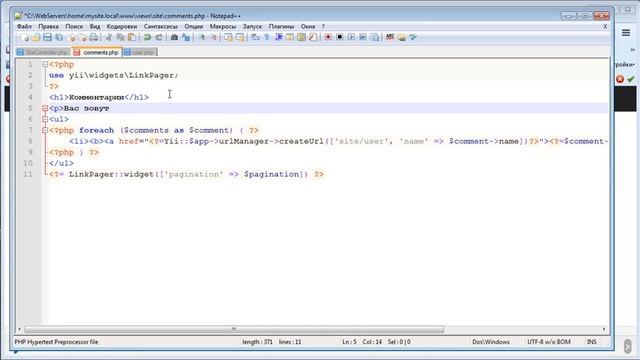Cut selection using the scissors icon
Screen dimensions: 640x360
109,38
